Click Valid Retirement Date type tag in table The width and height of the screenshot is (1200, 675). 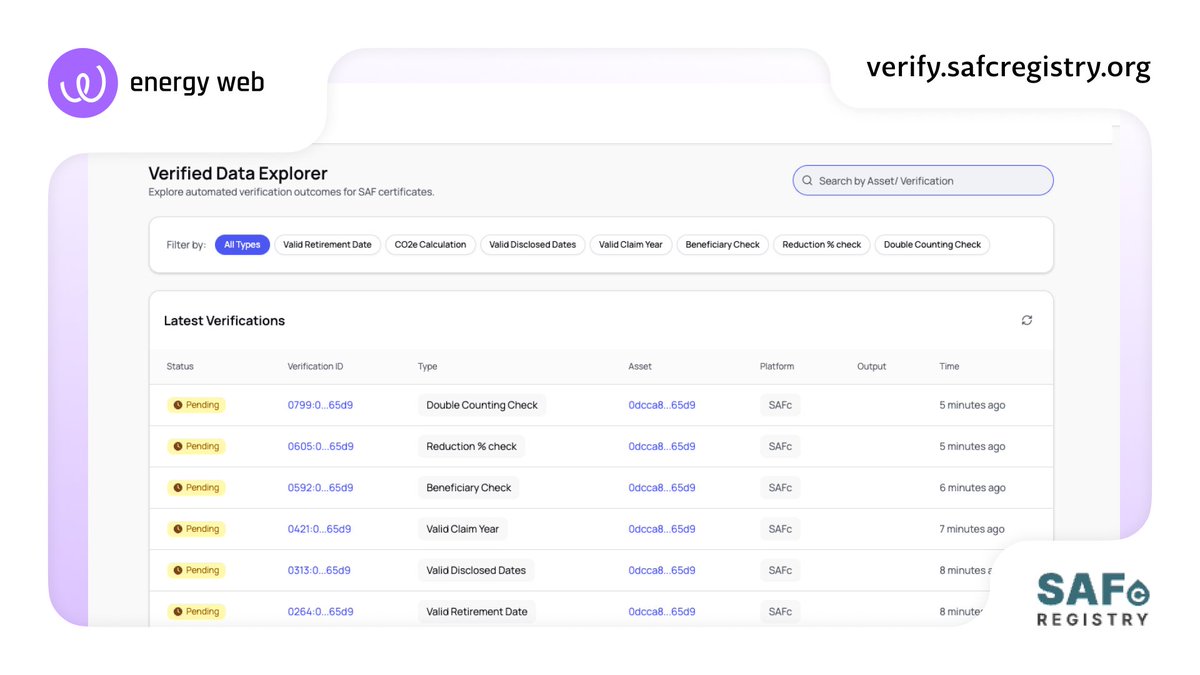tap(476, 611)
